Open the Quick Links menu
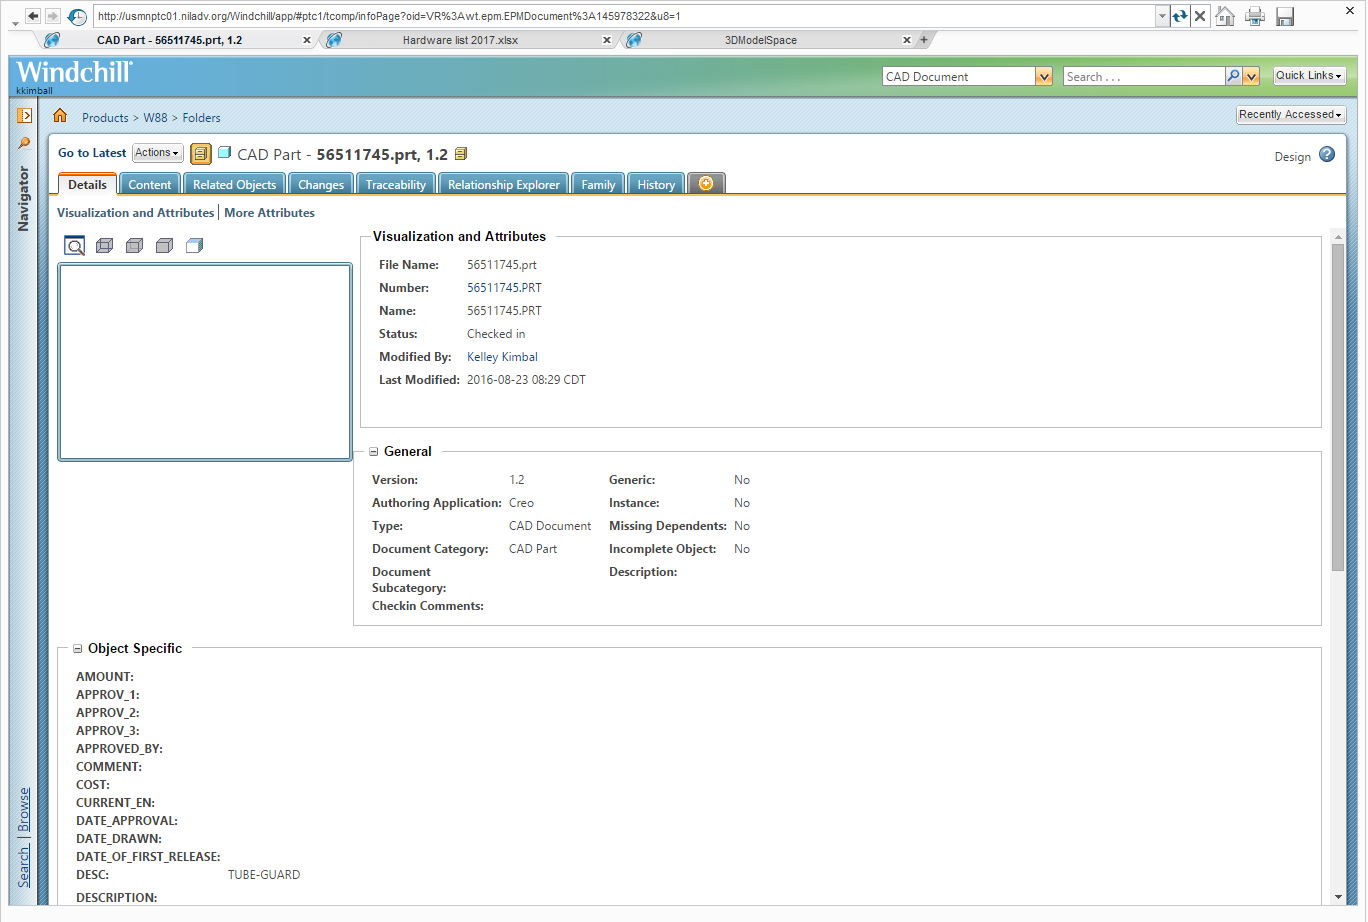This screenshot has height=922, width=1368. [1309, 75]
